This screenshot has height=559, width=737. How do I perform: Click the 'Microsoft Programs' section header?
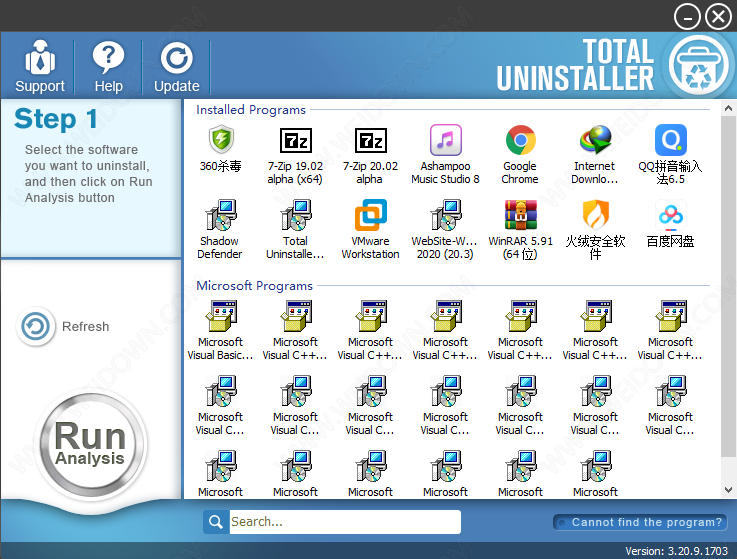(x=254, y=285)
